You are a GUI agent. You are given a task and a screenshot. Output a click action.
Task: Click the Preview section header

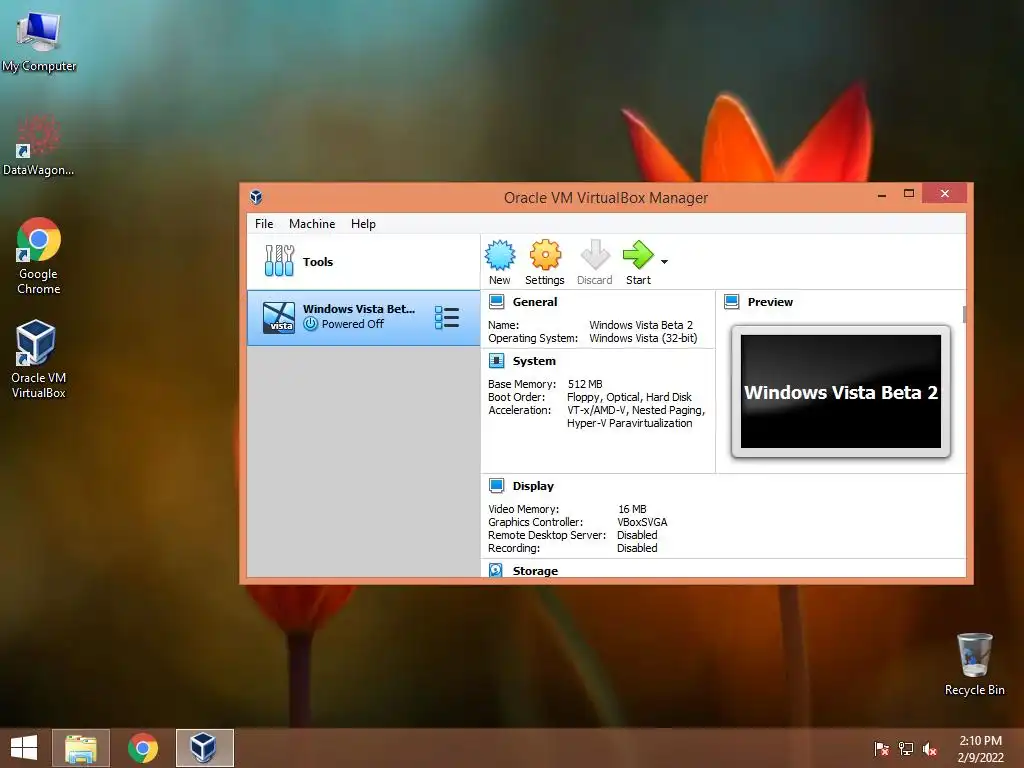click(770, 302)
